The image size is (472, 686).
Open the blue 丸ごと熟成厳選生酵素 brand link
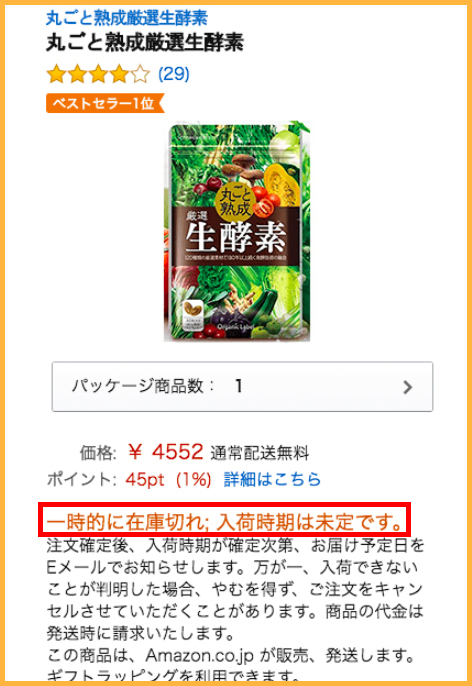(127, 18)
